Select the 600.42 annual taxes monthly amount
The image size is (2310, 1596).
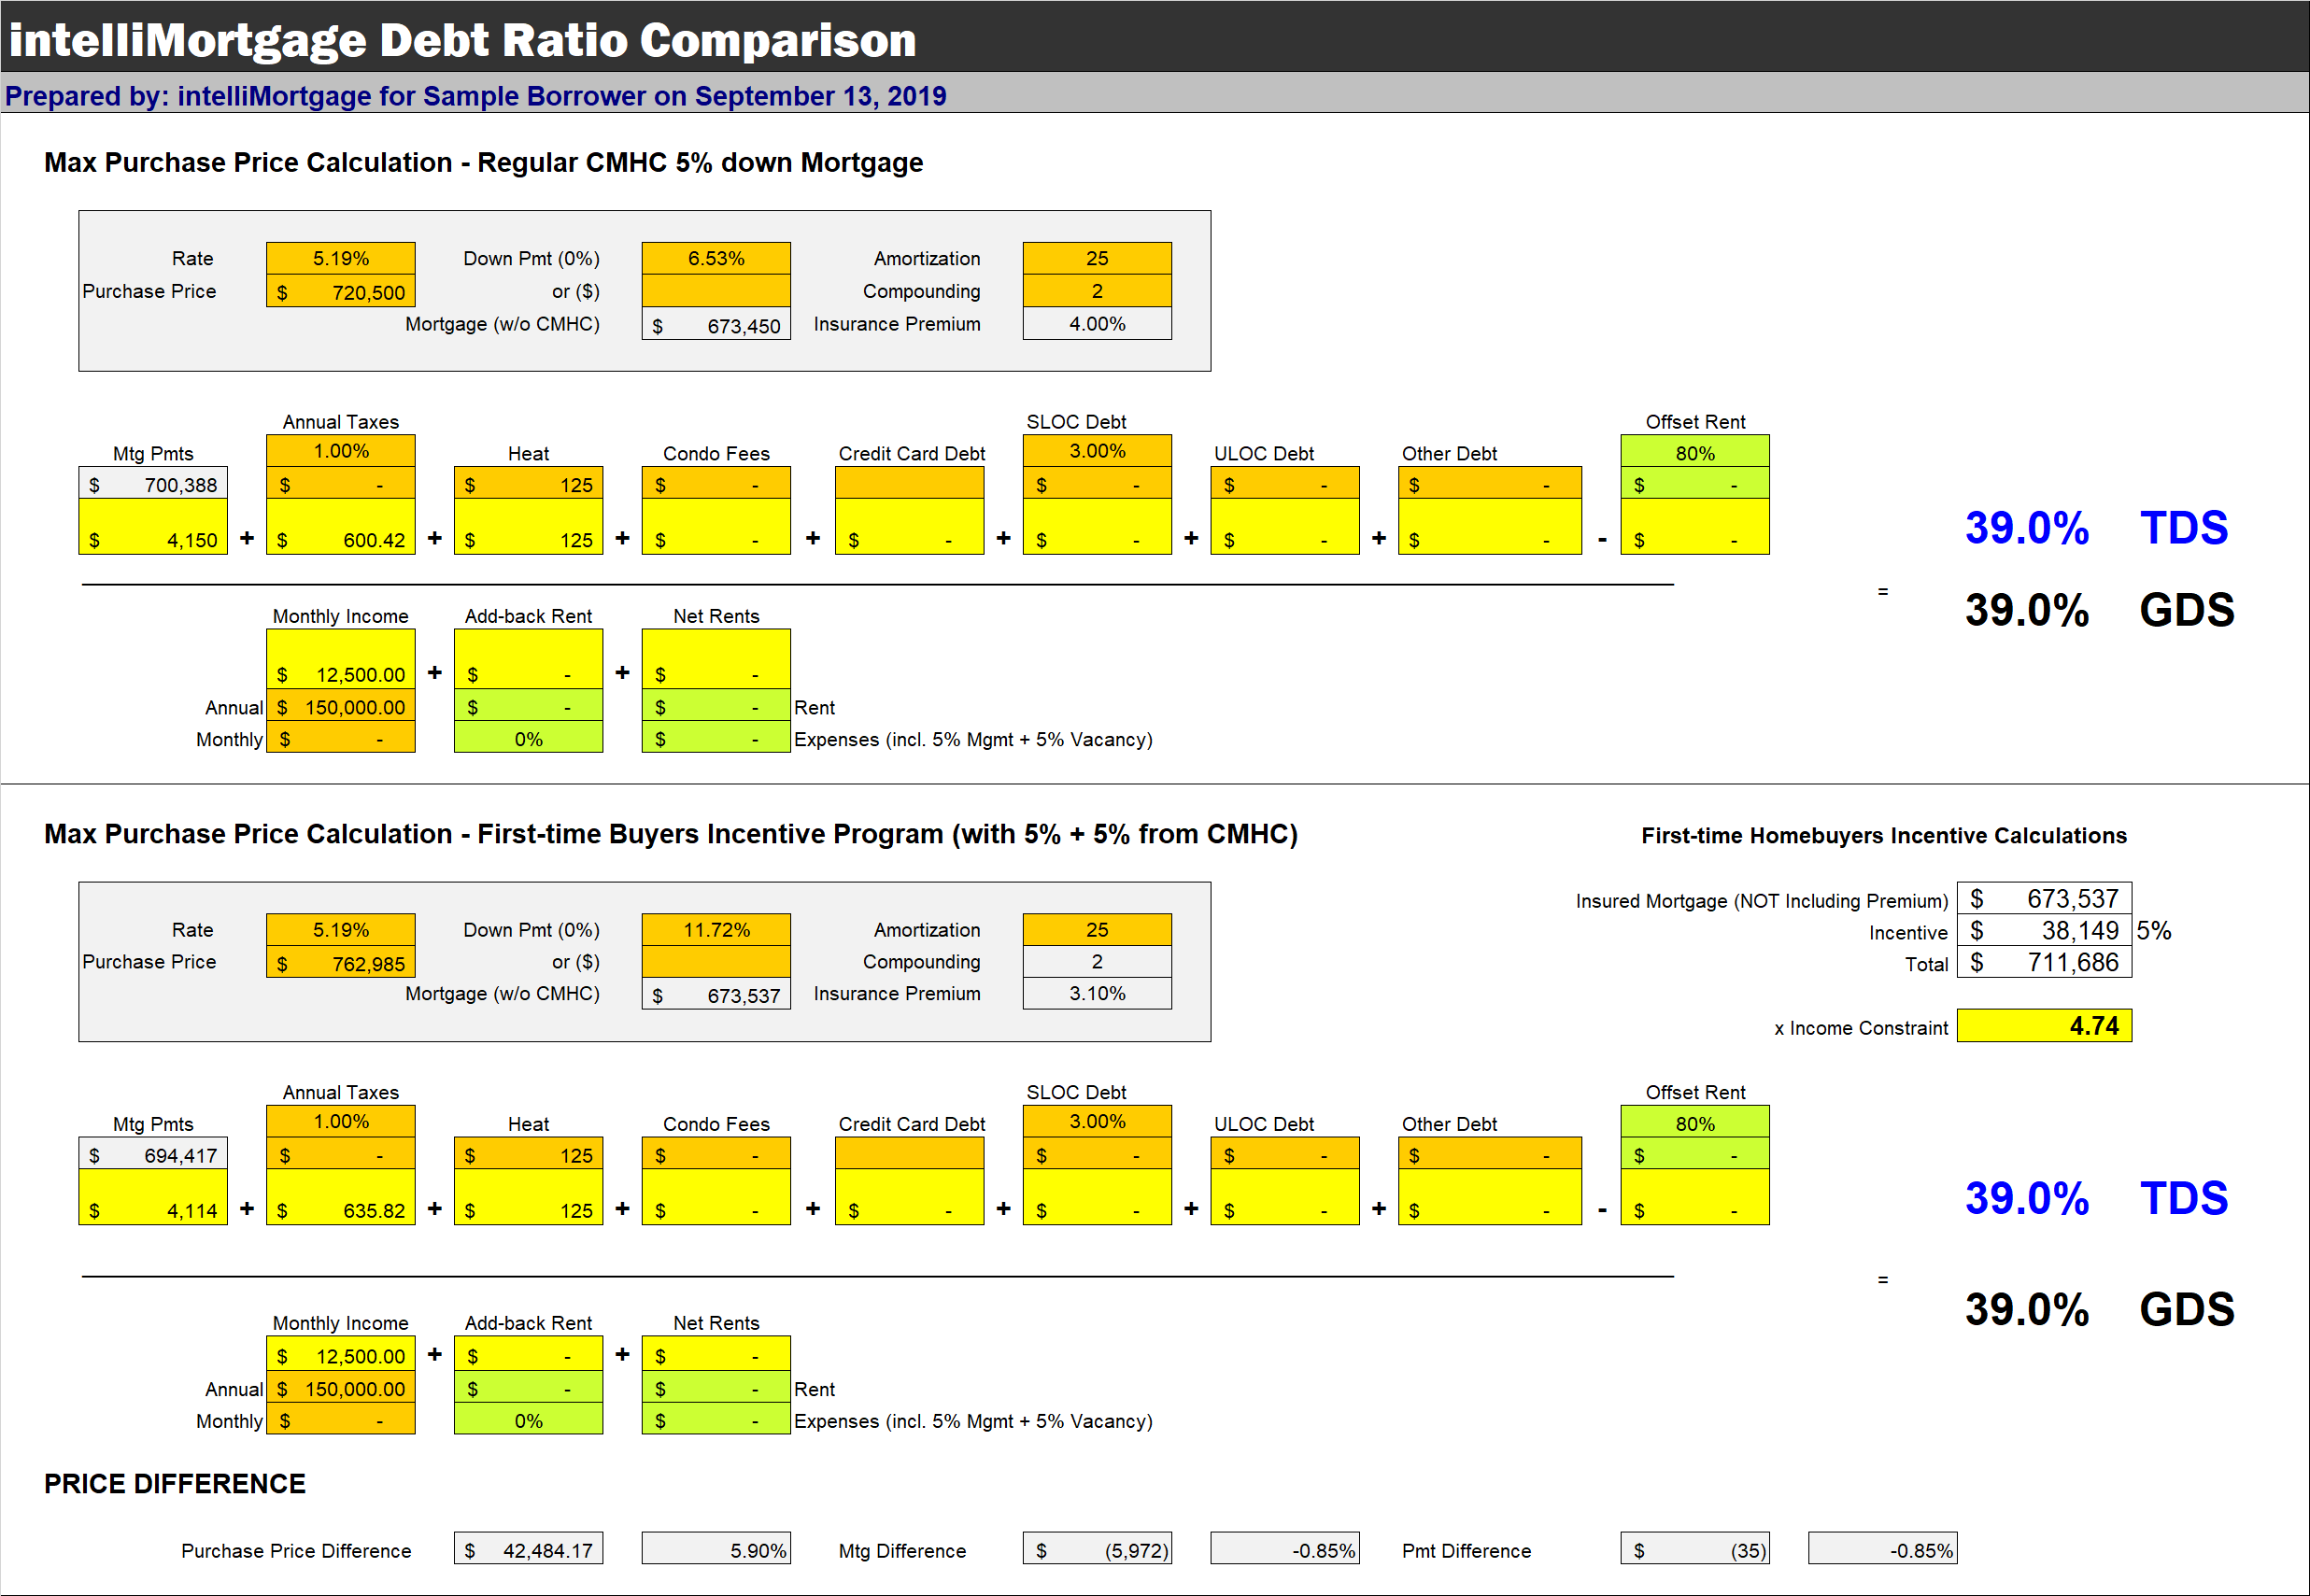pyautogui.click(x=340, y=527)
